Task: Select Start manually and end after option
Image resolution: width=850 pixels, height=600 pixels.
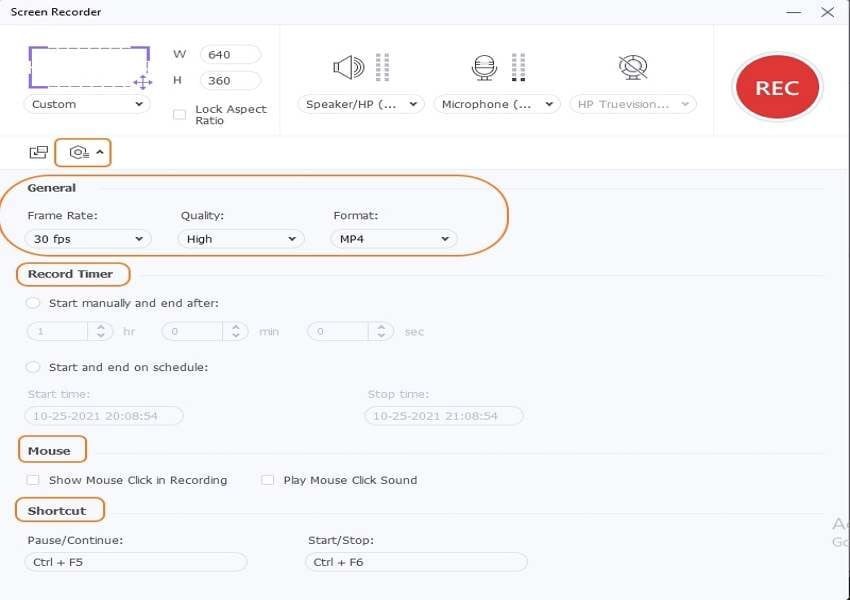Action: click(x=33, y=303)
